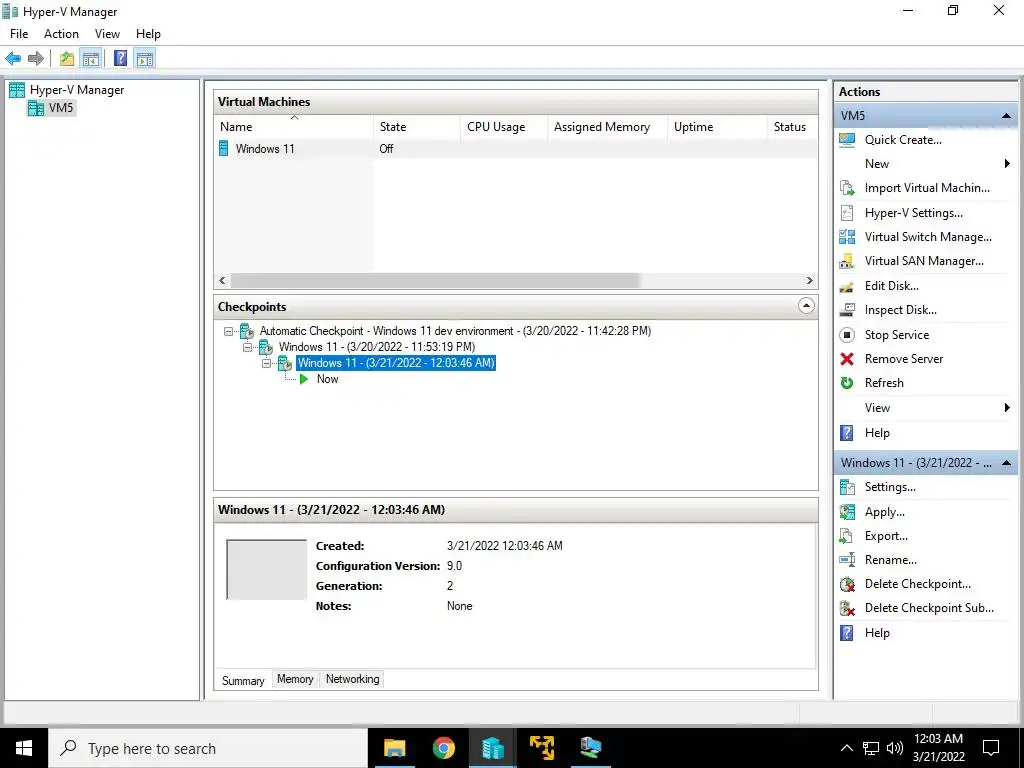Open the File menu

click(19, 34)
